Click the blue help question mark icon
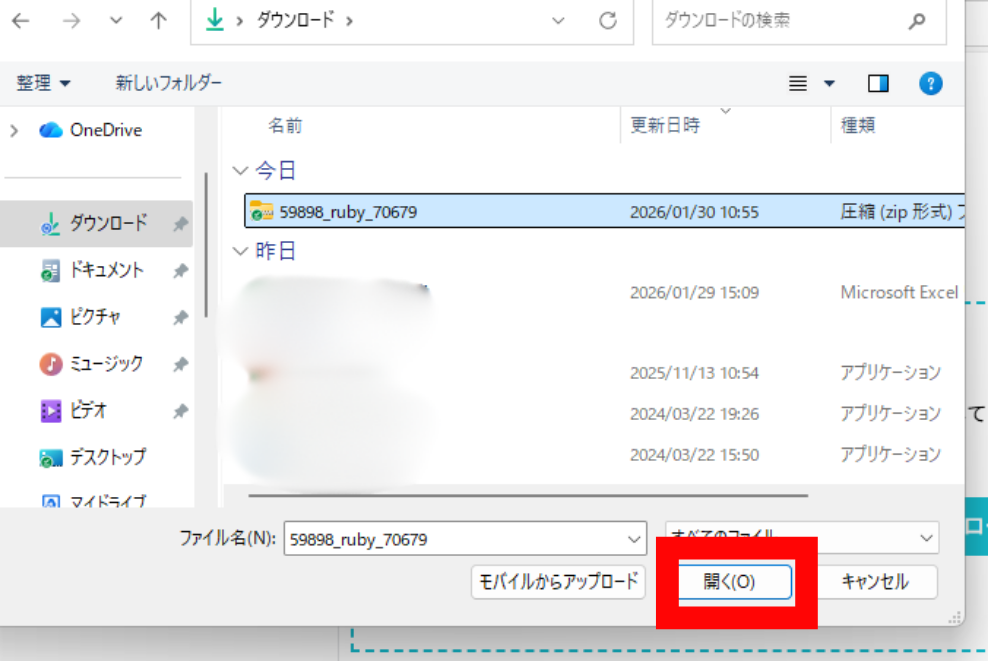This screenshot has height=661, width=989. [x=930, y=83]
